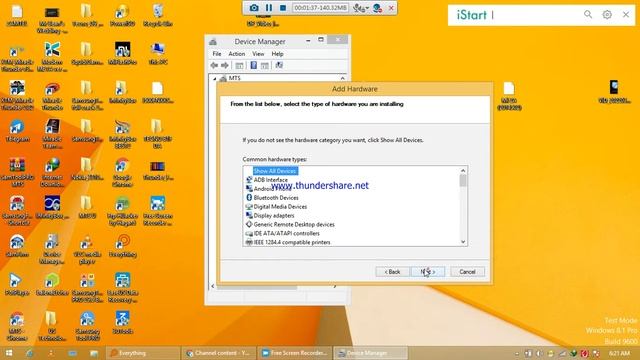Open Windows Start button

(x=9, y=353)
